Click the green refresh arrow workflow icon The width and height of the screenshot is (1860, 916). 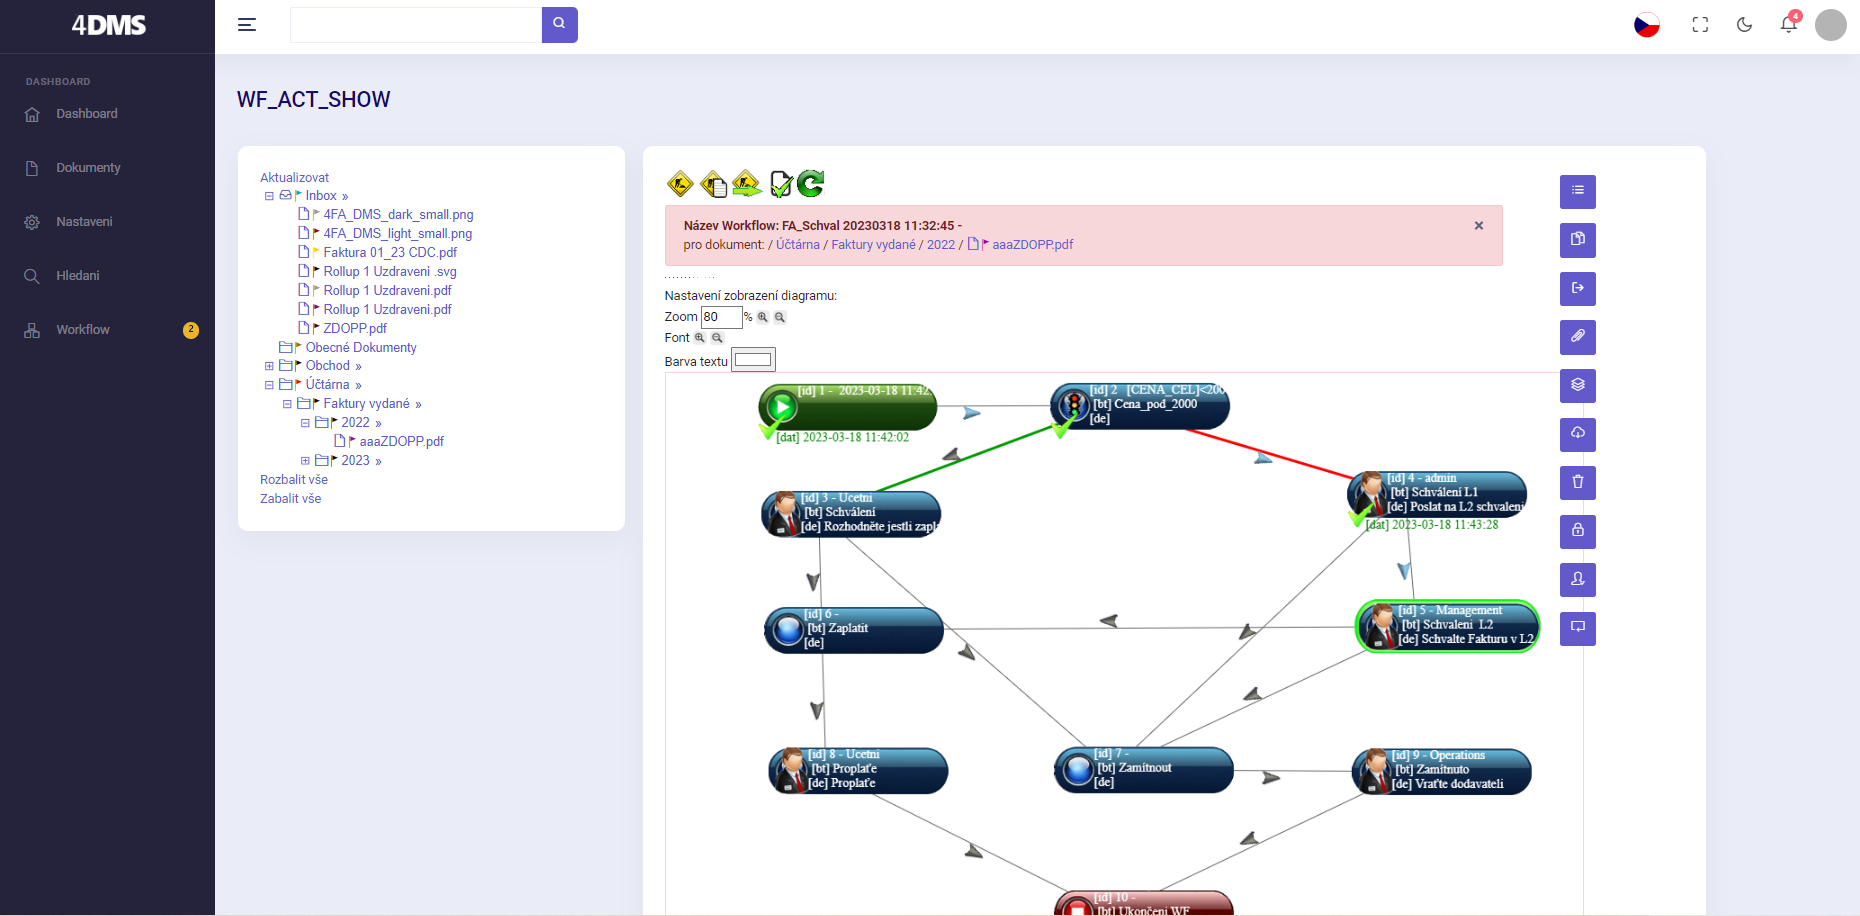(x=811, y=183)
